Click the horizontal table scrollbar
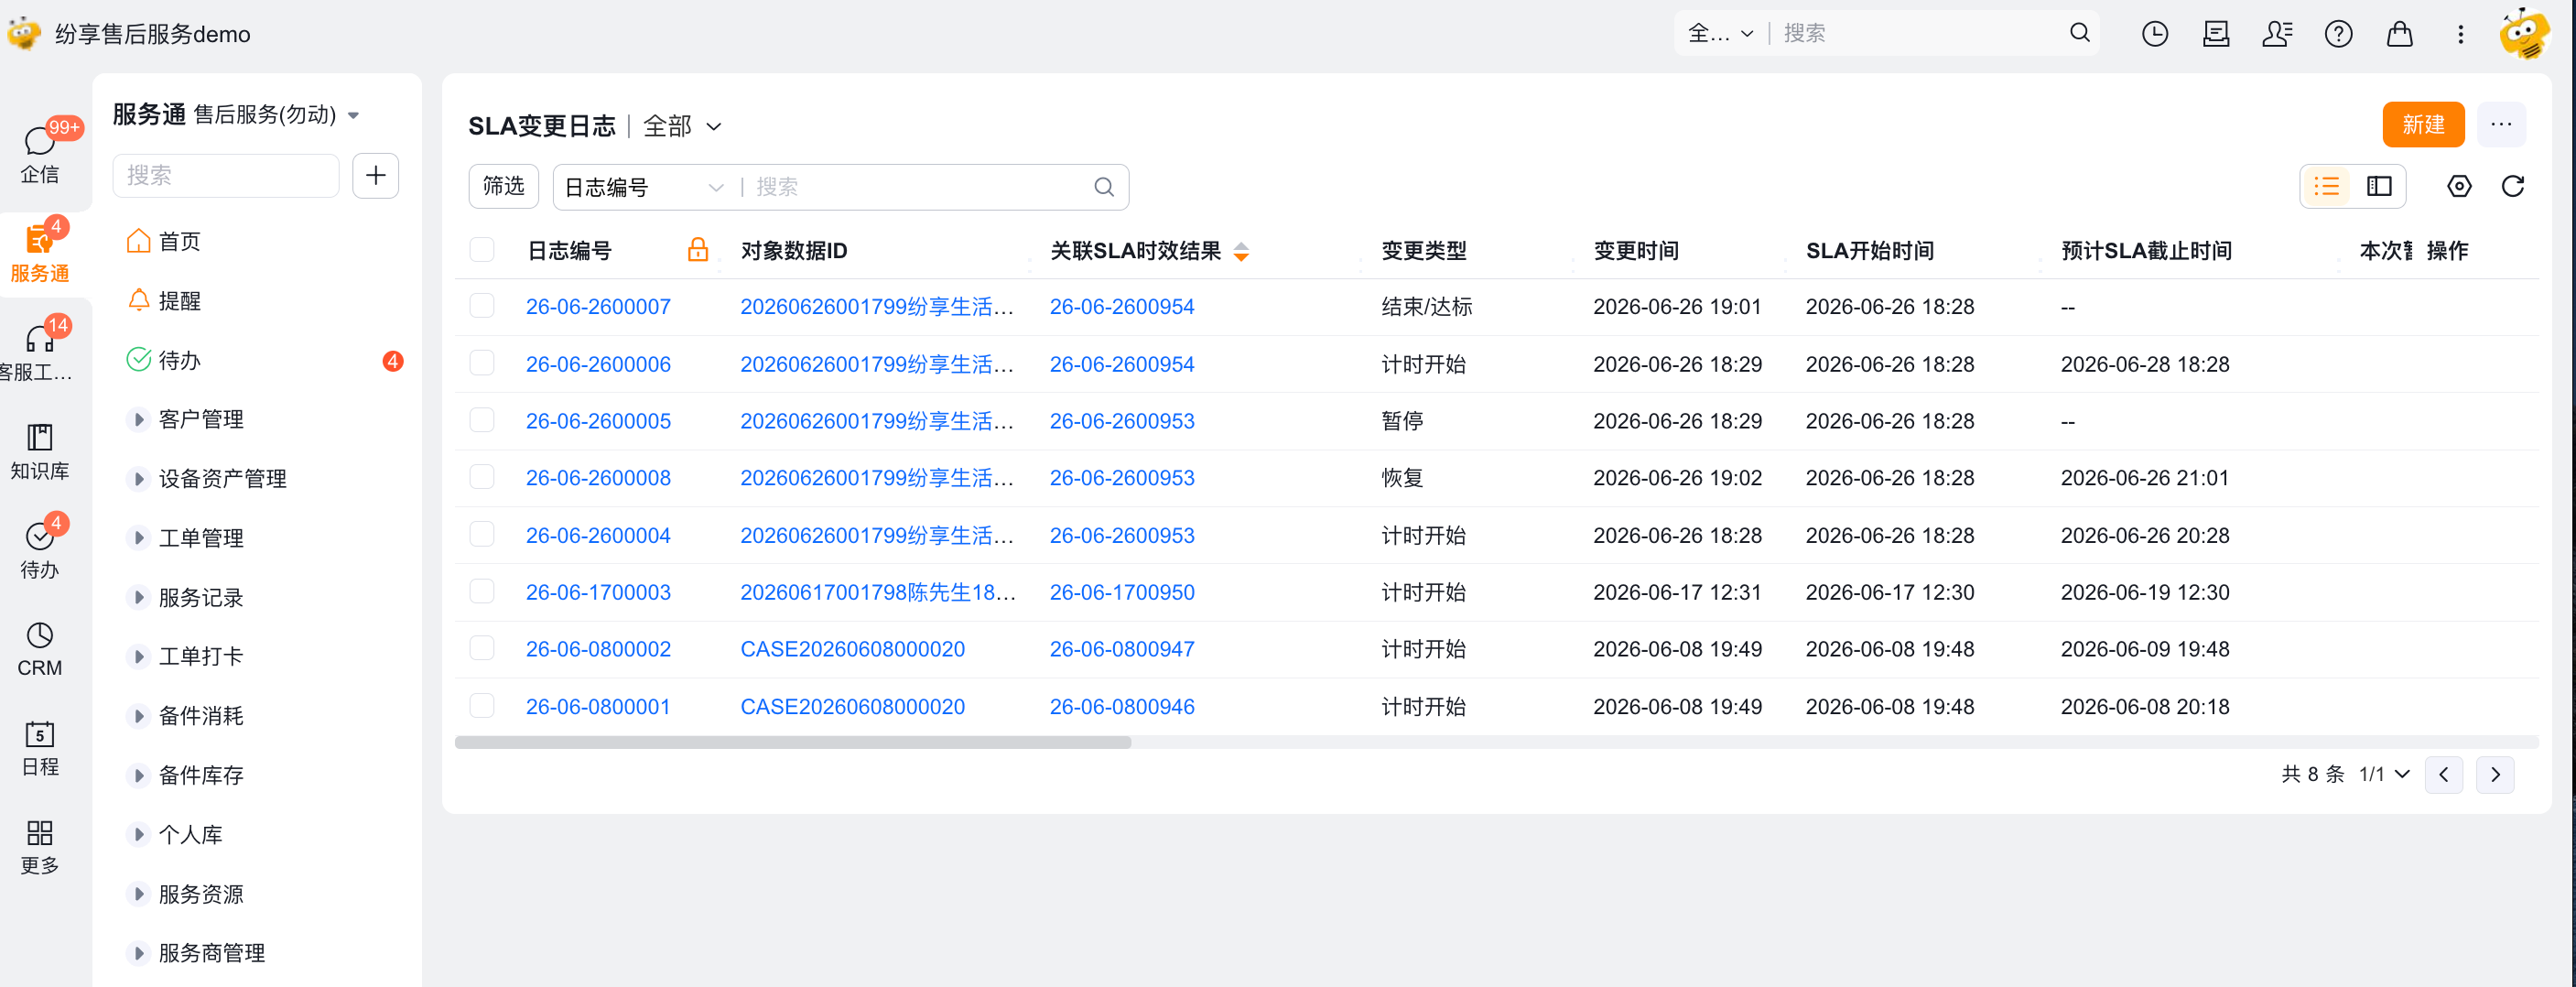This screenshot has height=987, width=2576. pyautogui.click(x=793, y=742)
